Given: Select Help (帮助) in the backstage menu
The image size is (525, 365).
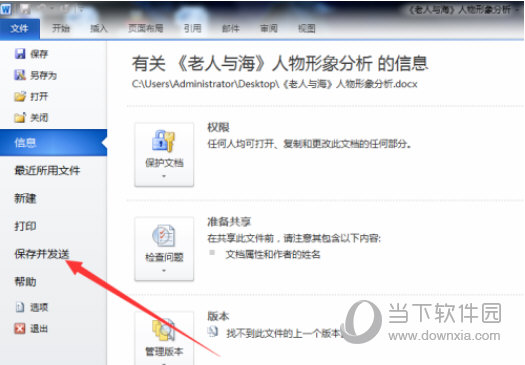Looking at the screenshot, I should pos(25,282).
